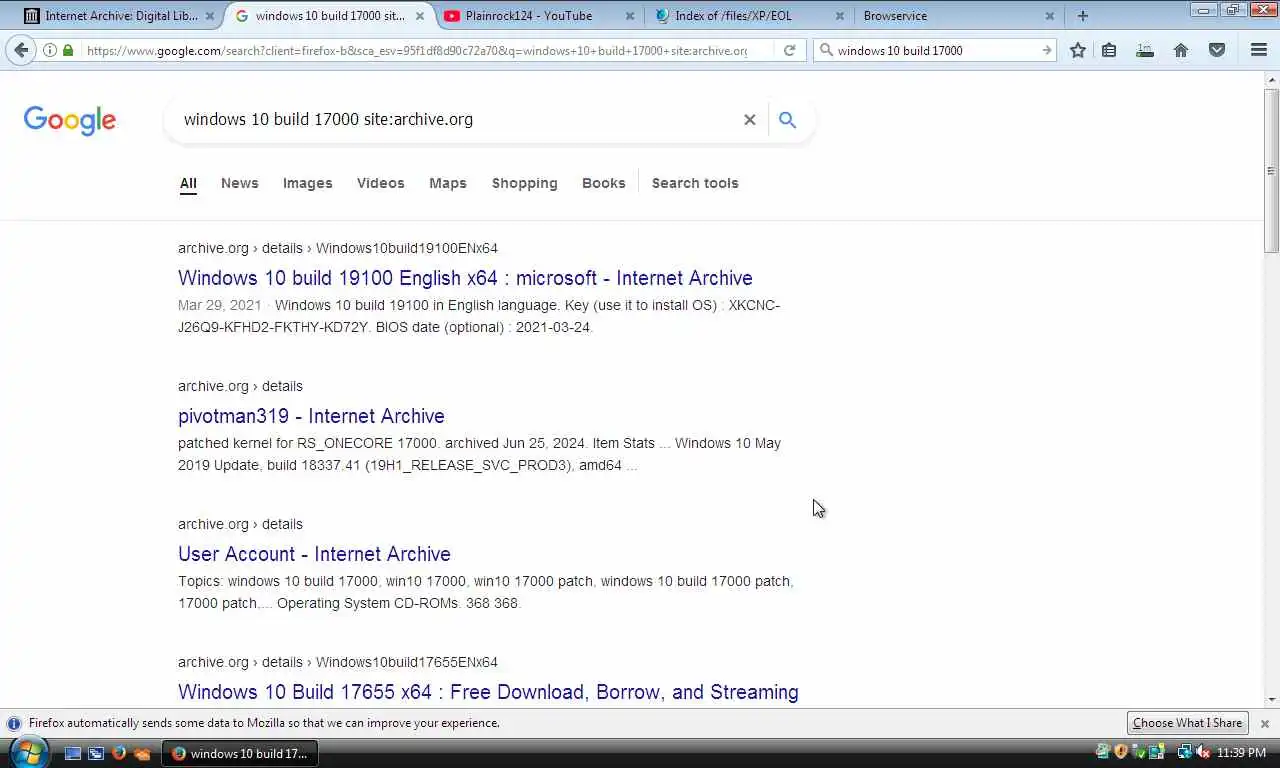Image resolution: width=1280 pixels, height=768 pixels.
Task: Click the security shield tray icon
Action: coord(1120,752)
